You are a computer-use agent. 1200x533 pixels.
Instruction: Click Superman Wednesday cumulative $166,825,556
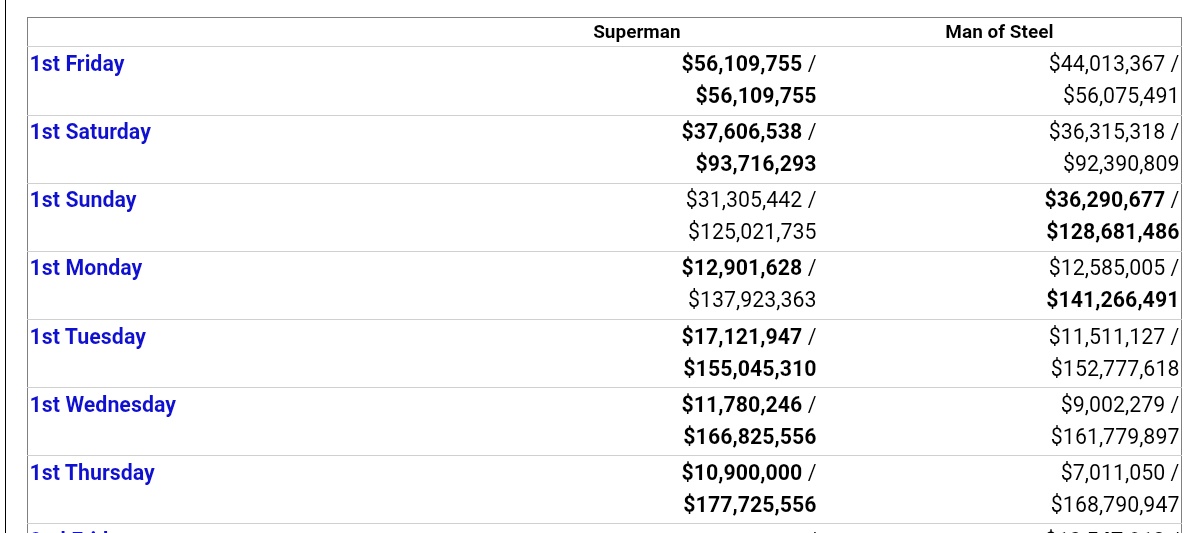pos(750,437)
